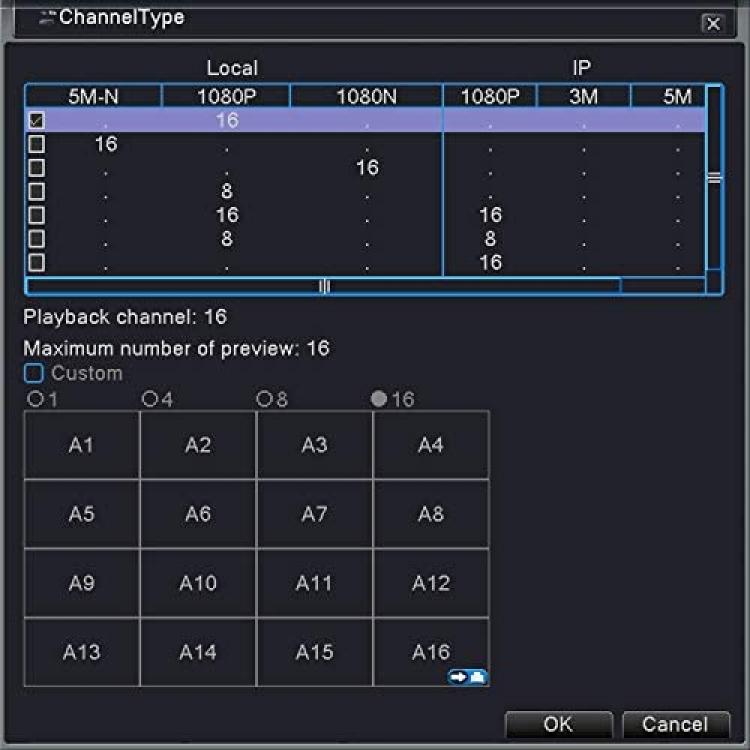This screenshot has width=750, height=750.
Task: Check the 1080N 16 channel row
Action: coord(36,168)
